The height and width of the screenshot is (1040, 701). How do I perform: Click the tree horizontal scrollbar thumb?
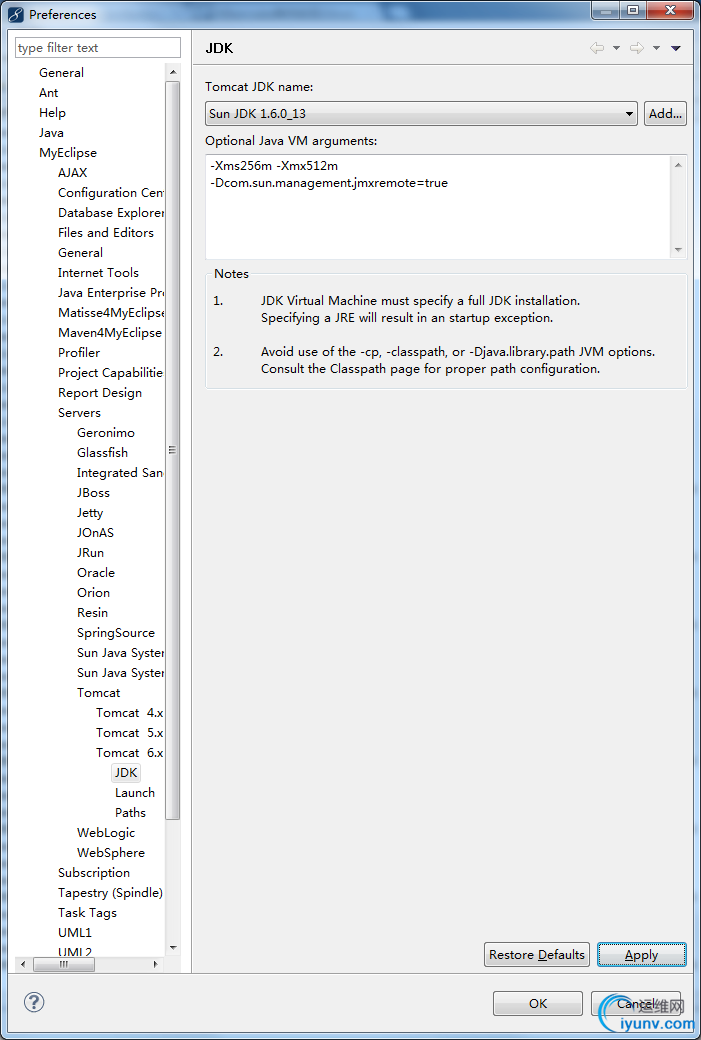tap(64, 964)
